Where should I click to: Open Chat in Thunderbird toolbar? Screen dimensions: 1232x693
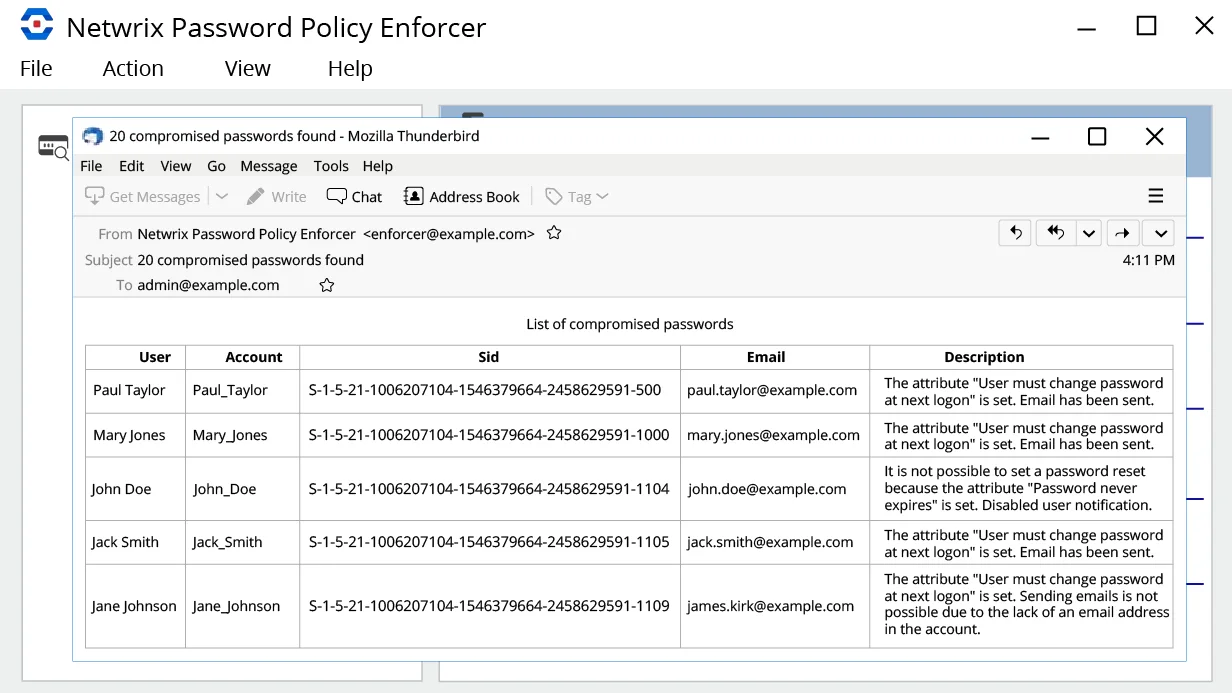tap(355, 197)
